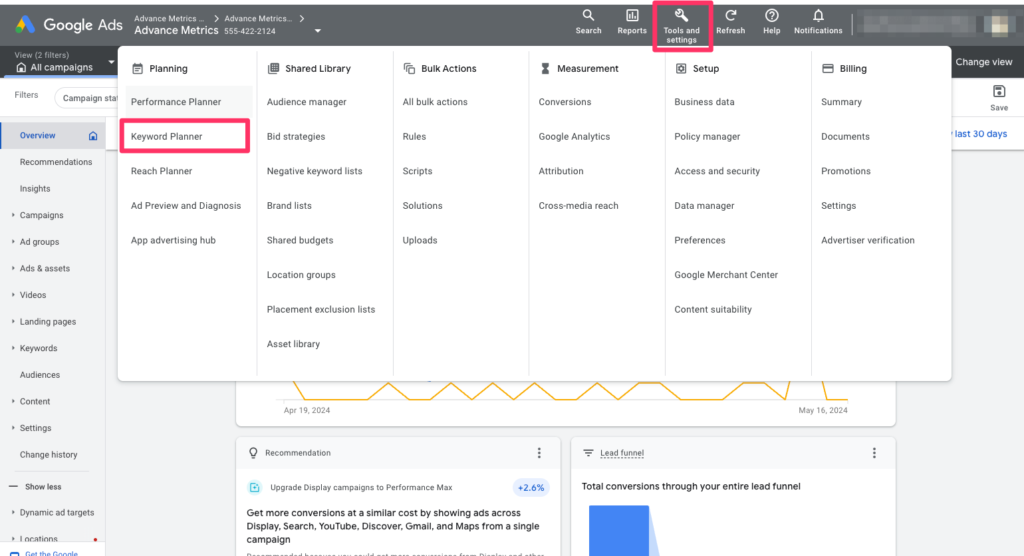Click the Measurement hourglass icon
Screen dimensions: 1024x556
[545, 69]
